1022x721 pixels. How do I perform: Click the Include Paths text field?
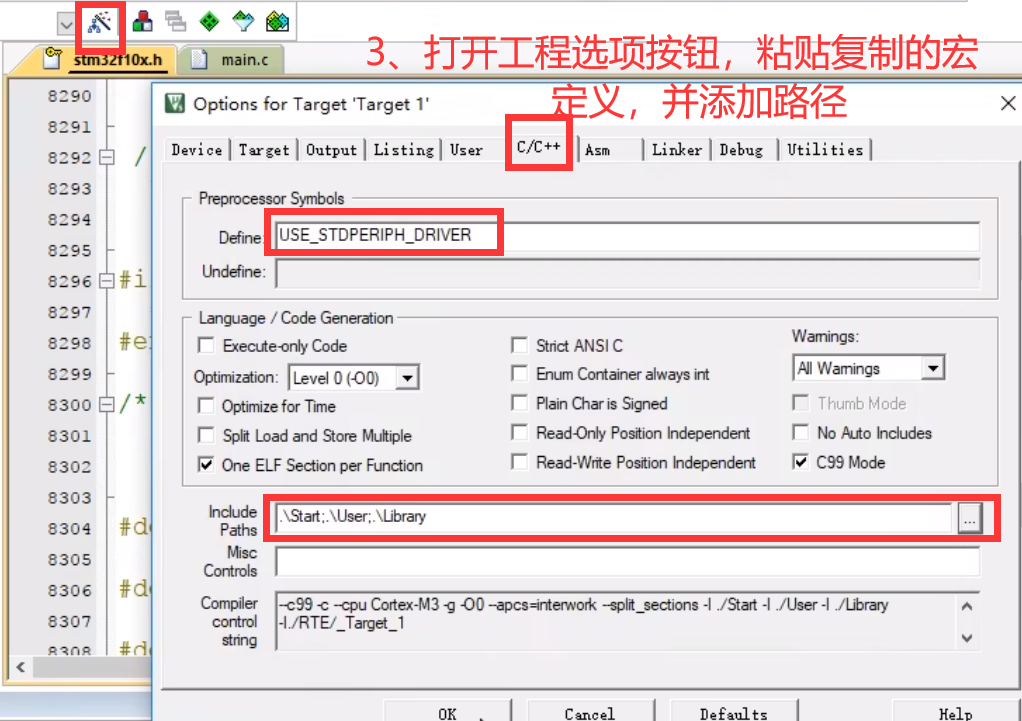(x=613, y=517)
